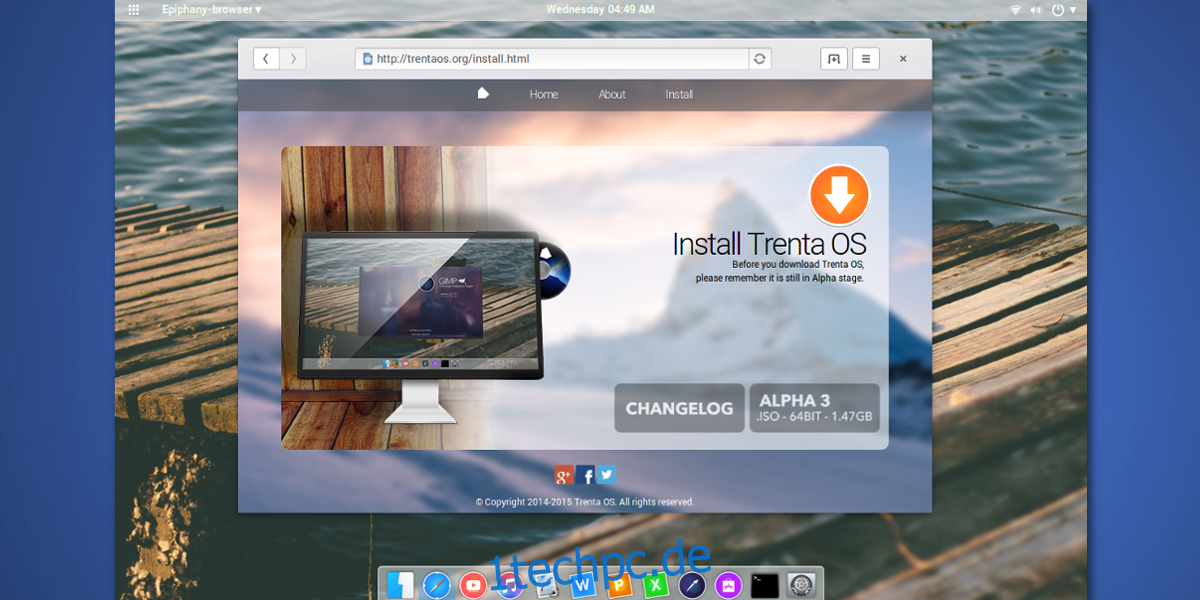Open a new tab in Epiphany
The image size is (1200, 600).
[x=833, y=59]
